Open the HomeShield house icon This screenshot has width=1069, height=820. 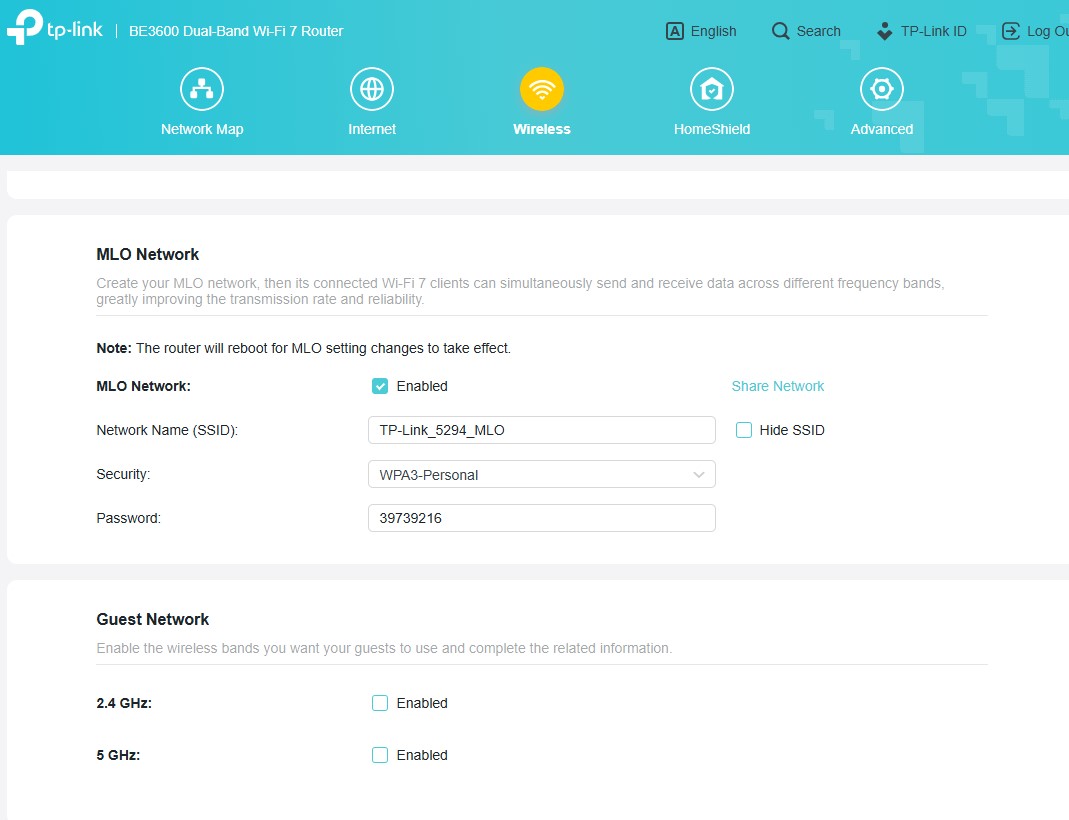click(712, 90)
